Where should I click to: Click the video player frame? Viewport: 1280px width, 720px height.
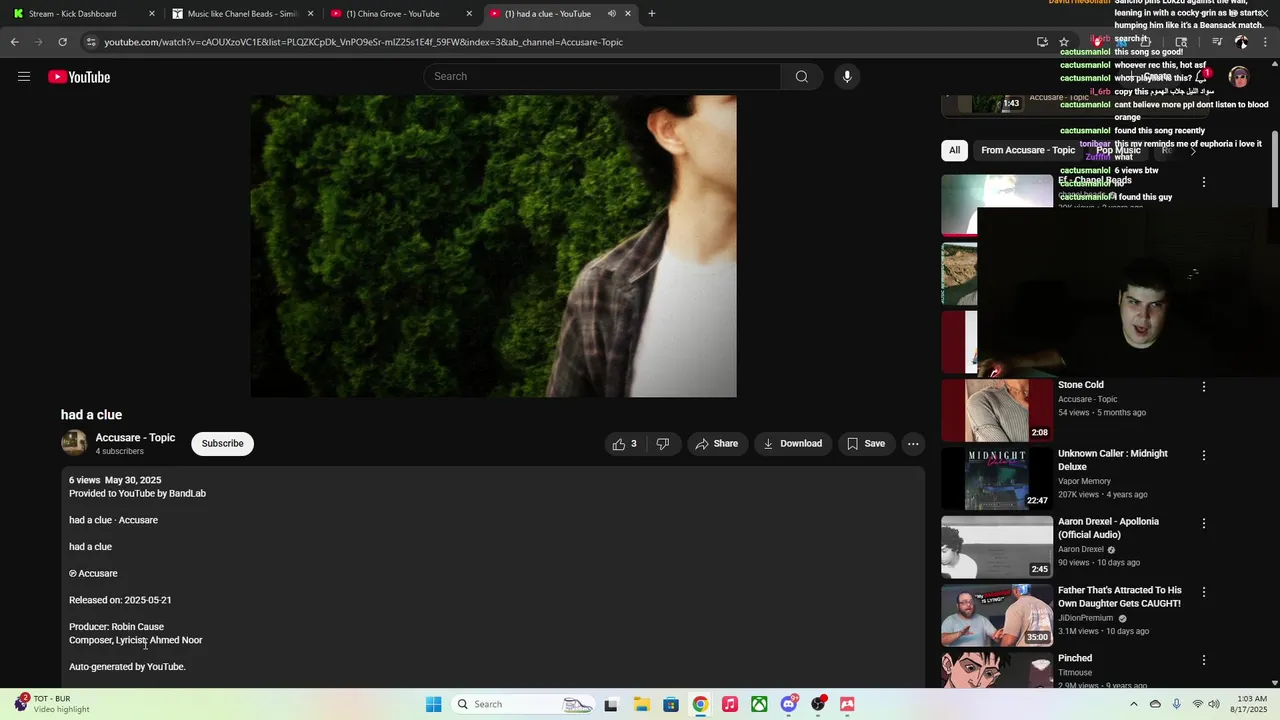point(493,246)
